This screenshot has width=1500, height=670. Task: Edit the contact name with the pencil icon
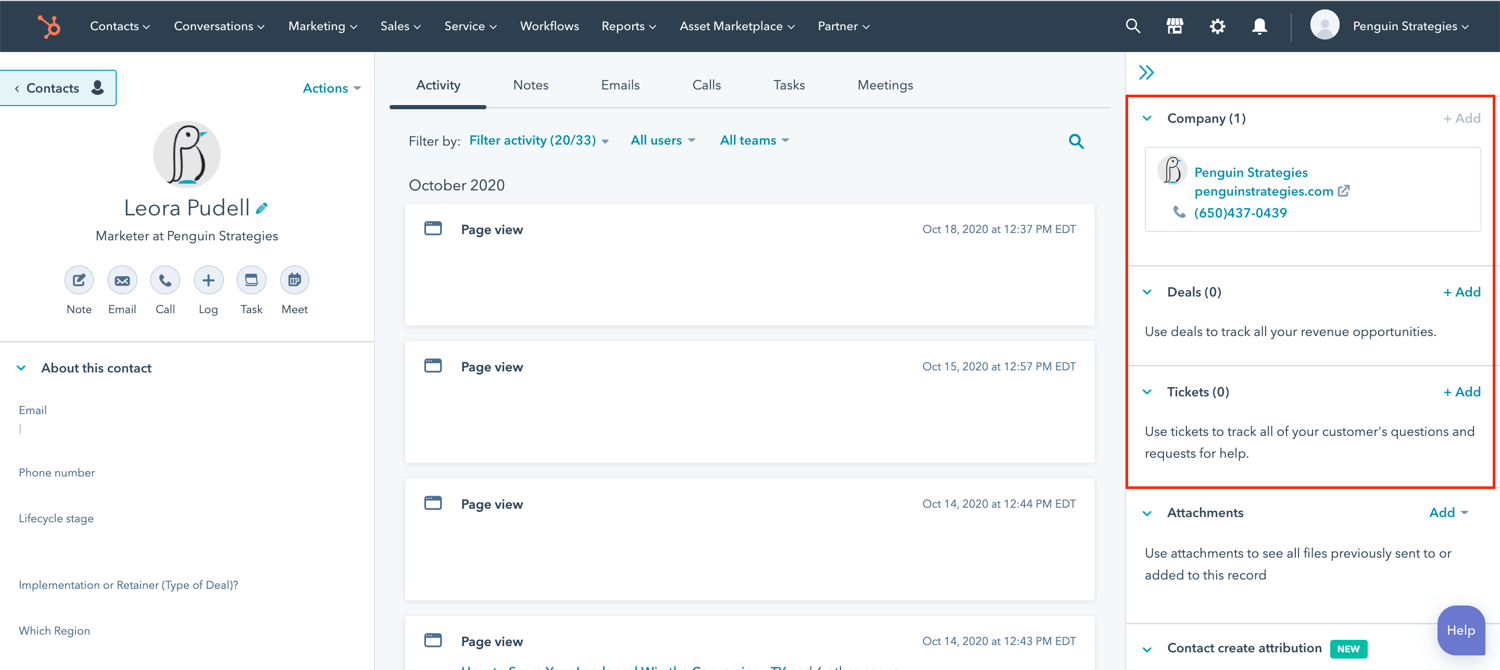(261, 207)
